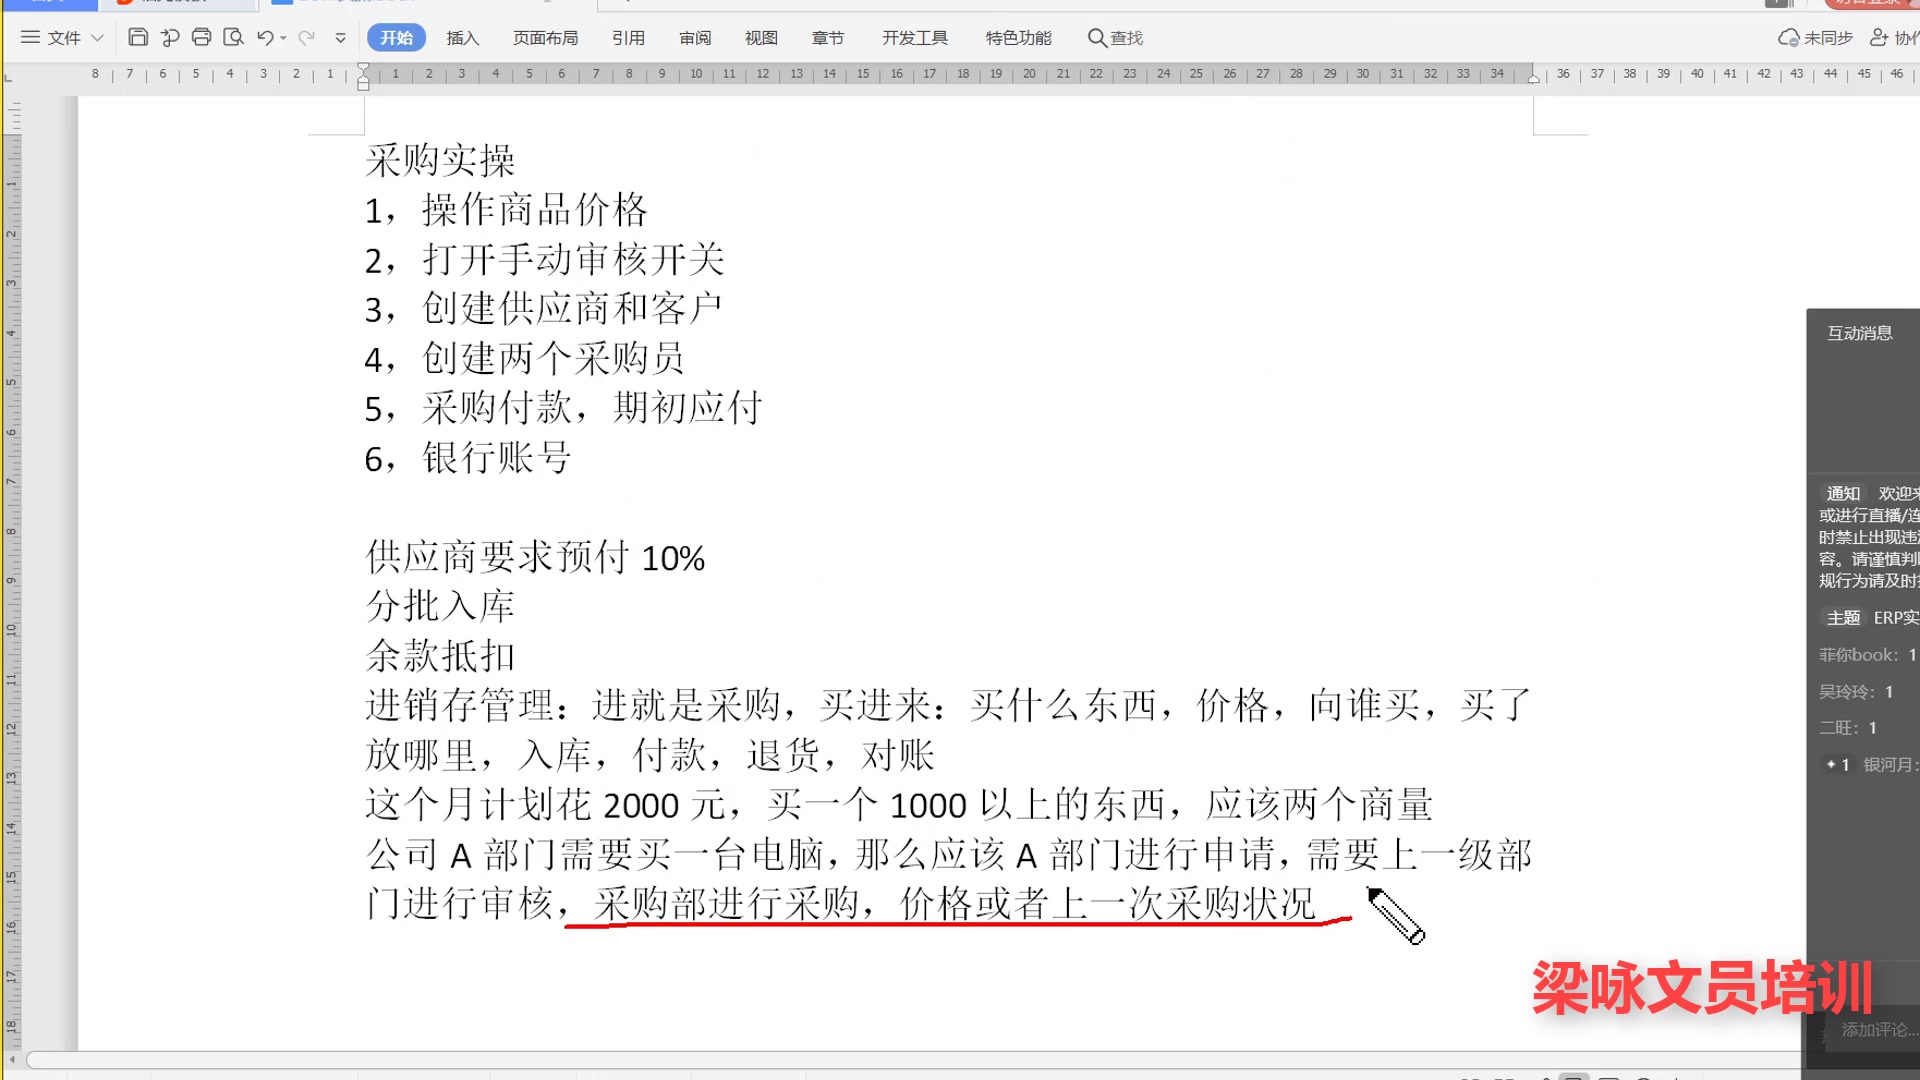Click the Save icon in quick toolbar
The width and height of the screenshot is (1920, 1080).
[x=138, y=37]
